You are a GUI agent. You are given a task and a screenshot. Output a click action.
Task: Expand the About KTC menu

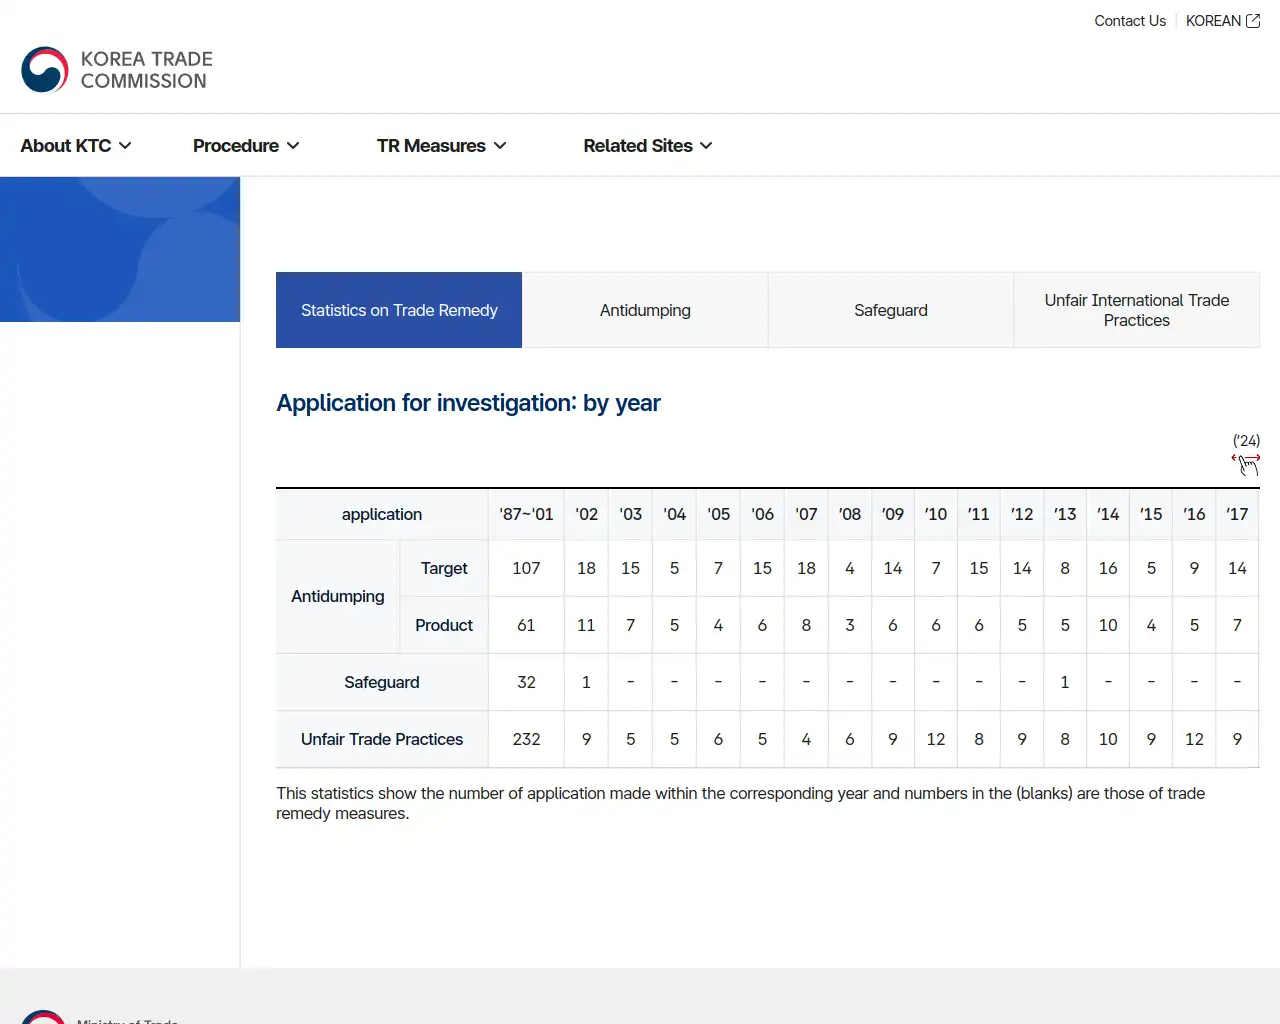(76, 146)
